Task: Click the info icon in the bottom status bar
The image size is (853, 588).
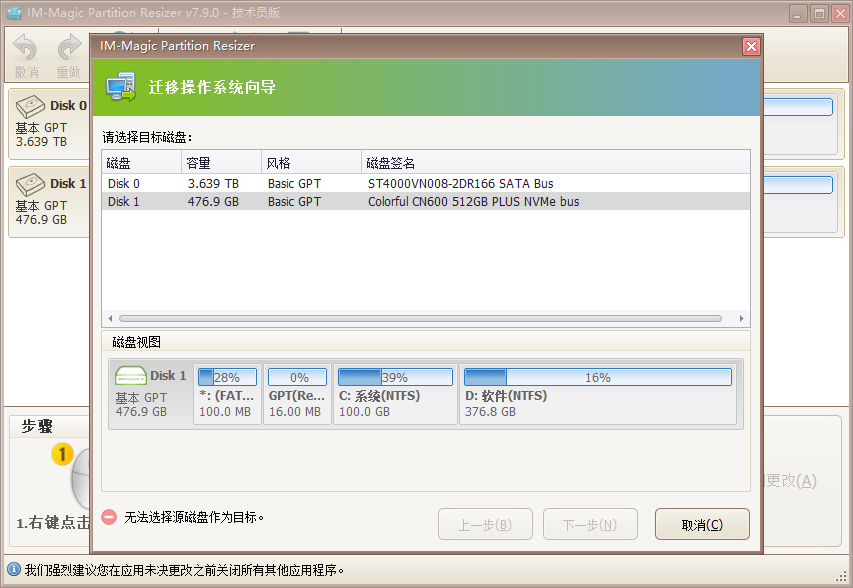Action: tap(10, 570)
